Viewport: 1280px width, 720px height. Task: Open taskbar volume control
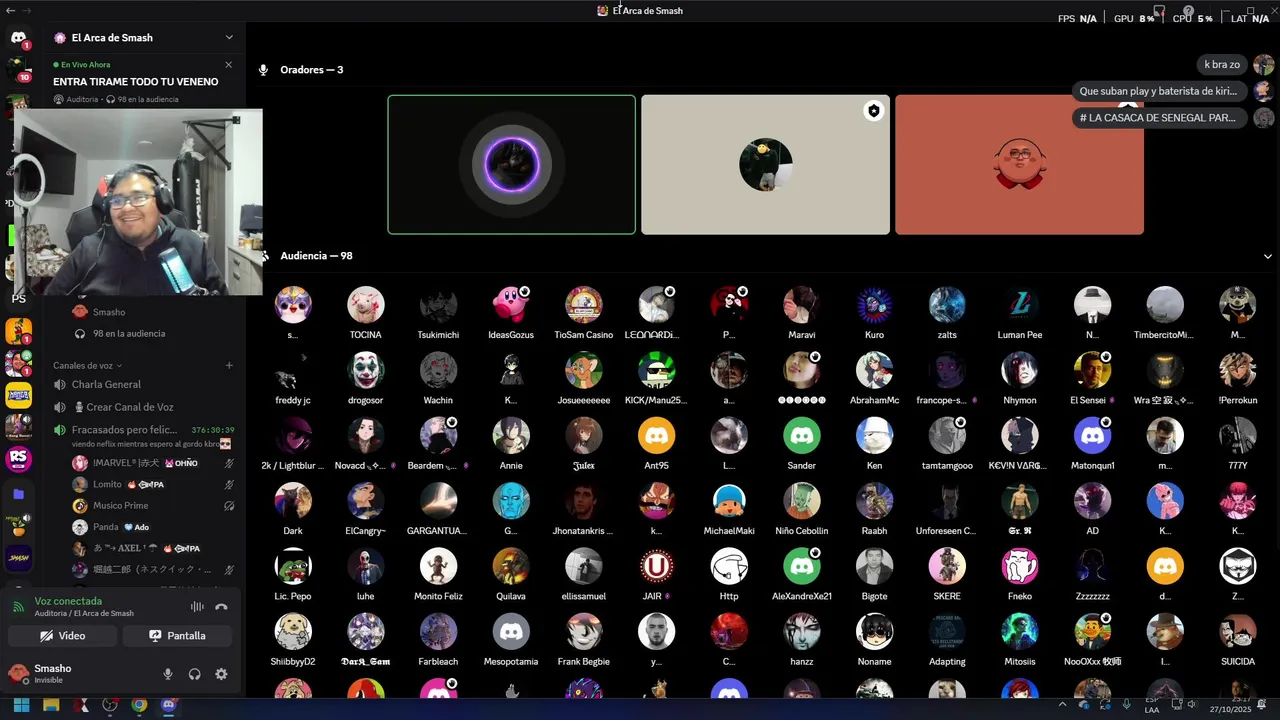click(1191, 705)
